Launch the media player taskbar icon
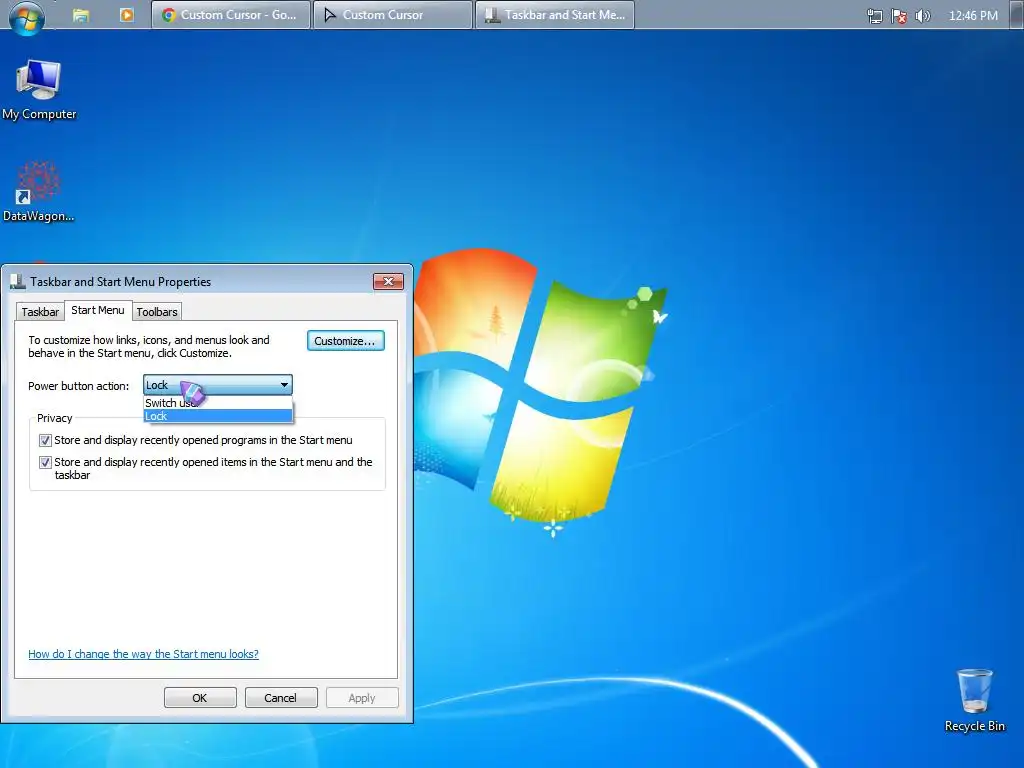The height and width of the screenshot is (768, 1024). [127, 14]
